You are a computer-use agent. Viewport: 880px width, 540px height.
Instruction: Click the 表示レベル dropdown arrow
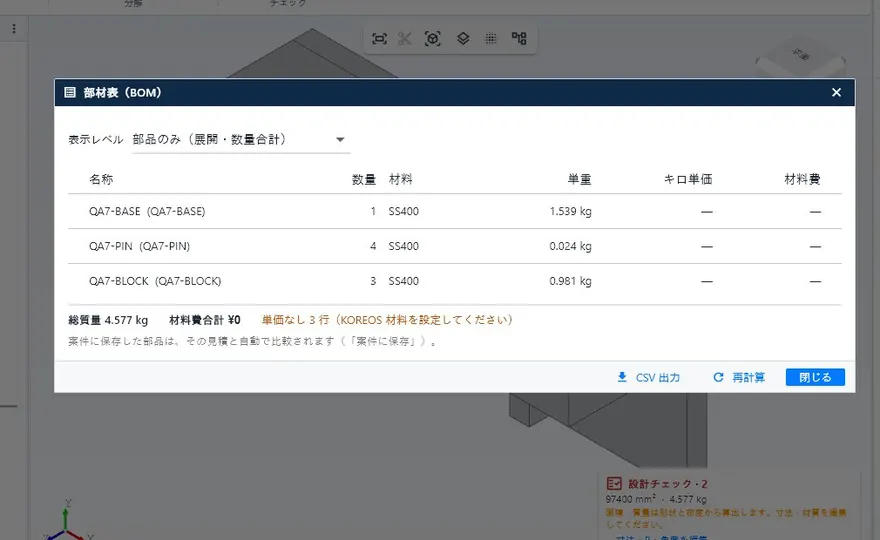tap(340, 140)
